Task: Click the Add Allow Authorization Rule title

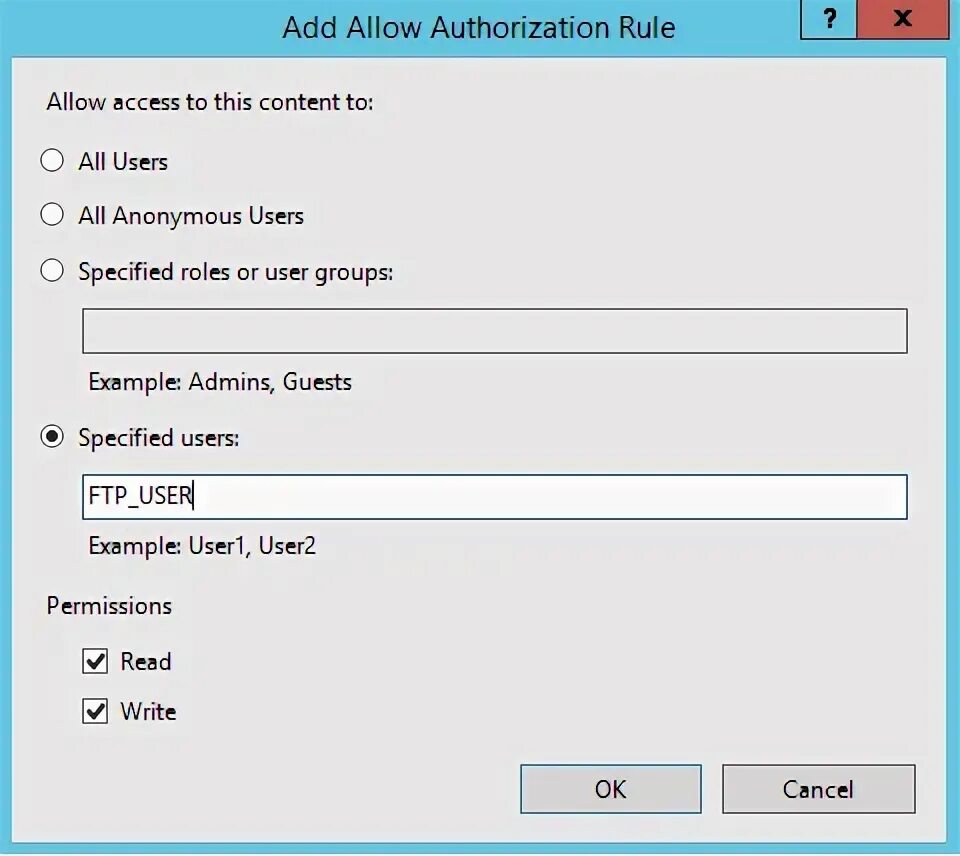Action: 477,27
